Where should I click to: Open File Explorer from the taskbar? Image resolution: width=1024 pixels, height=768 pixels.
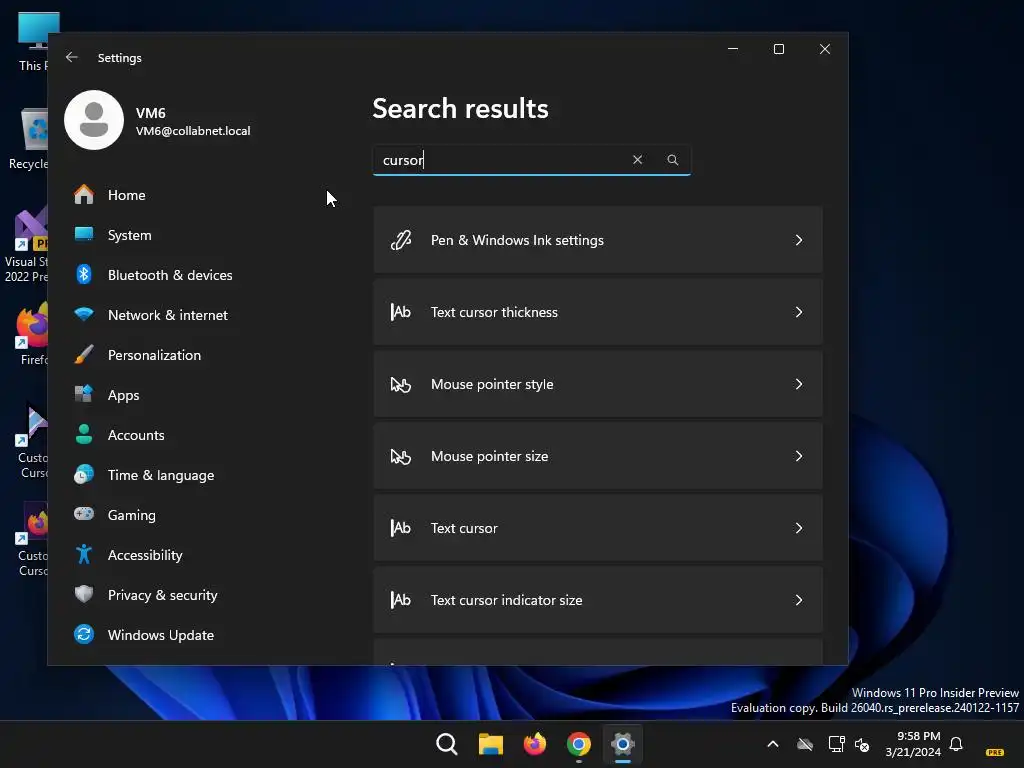(490, 744)
